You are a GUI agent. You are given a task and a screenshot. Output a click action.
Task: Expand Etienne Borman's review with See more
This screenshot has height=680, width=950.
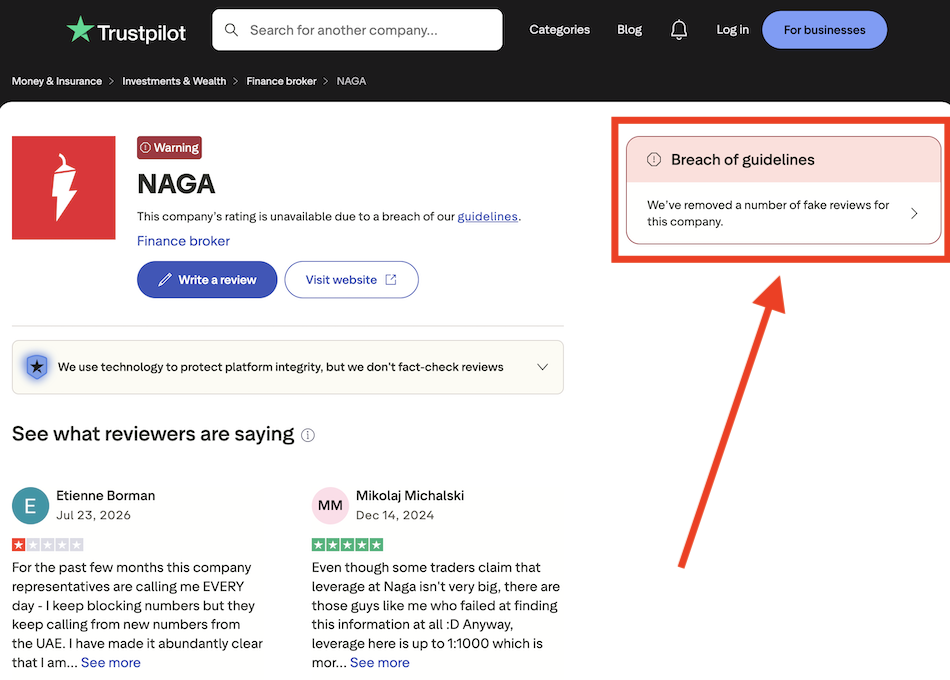coord(111,662)
